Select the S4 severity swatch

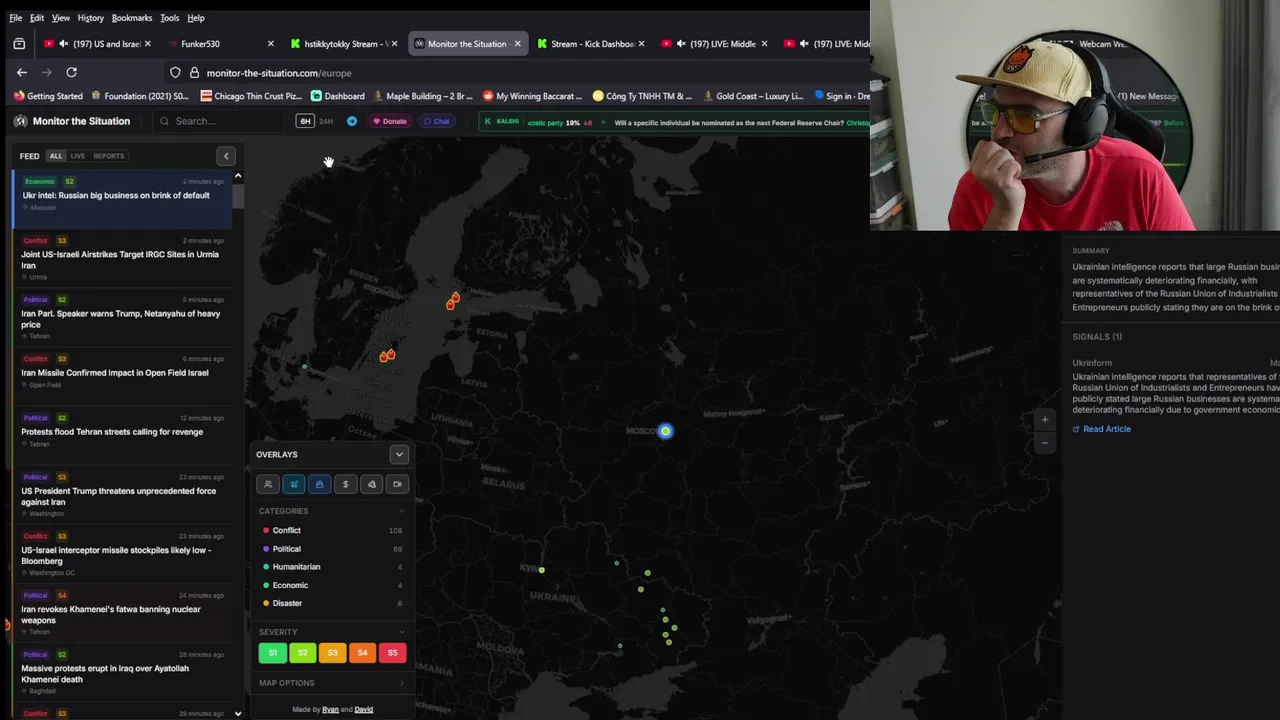point(362,653)
